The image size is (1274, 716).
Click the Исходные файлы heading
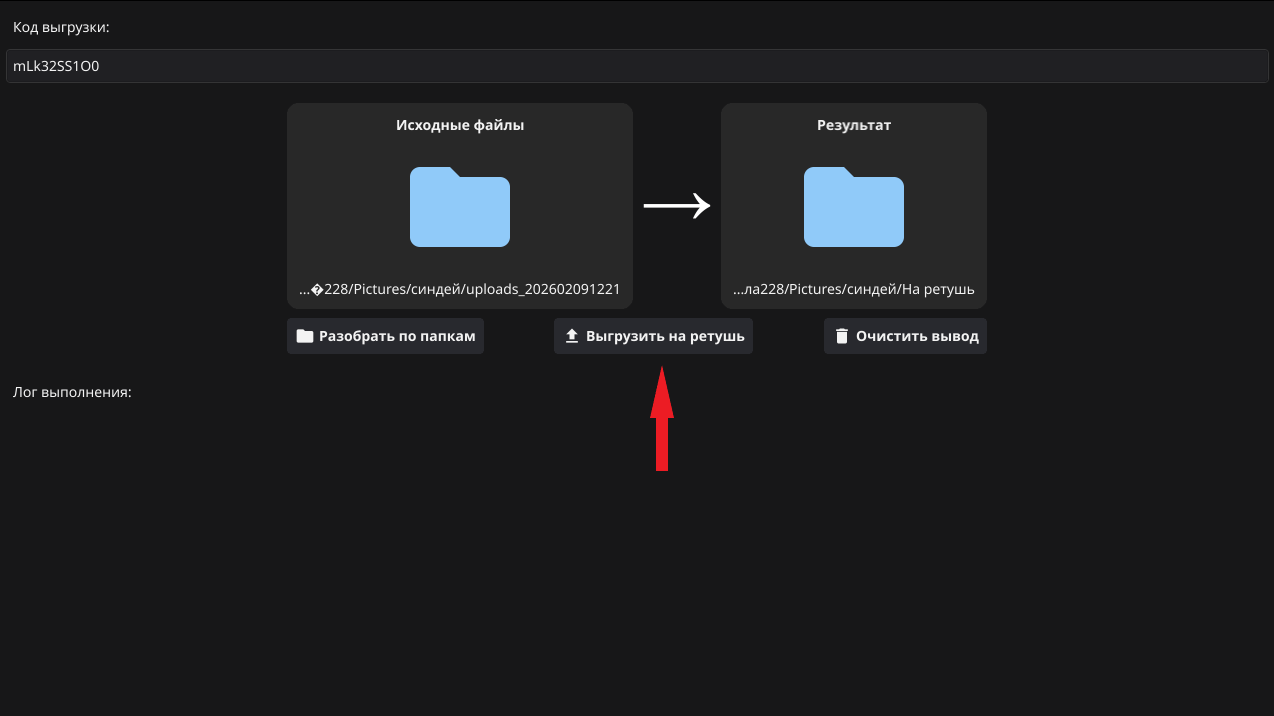click(460, 126)
